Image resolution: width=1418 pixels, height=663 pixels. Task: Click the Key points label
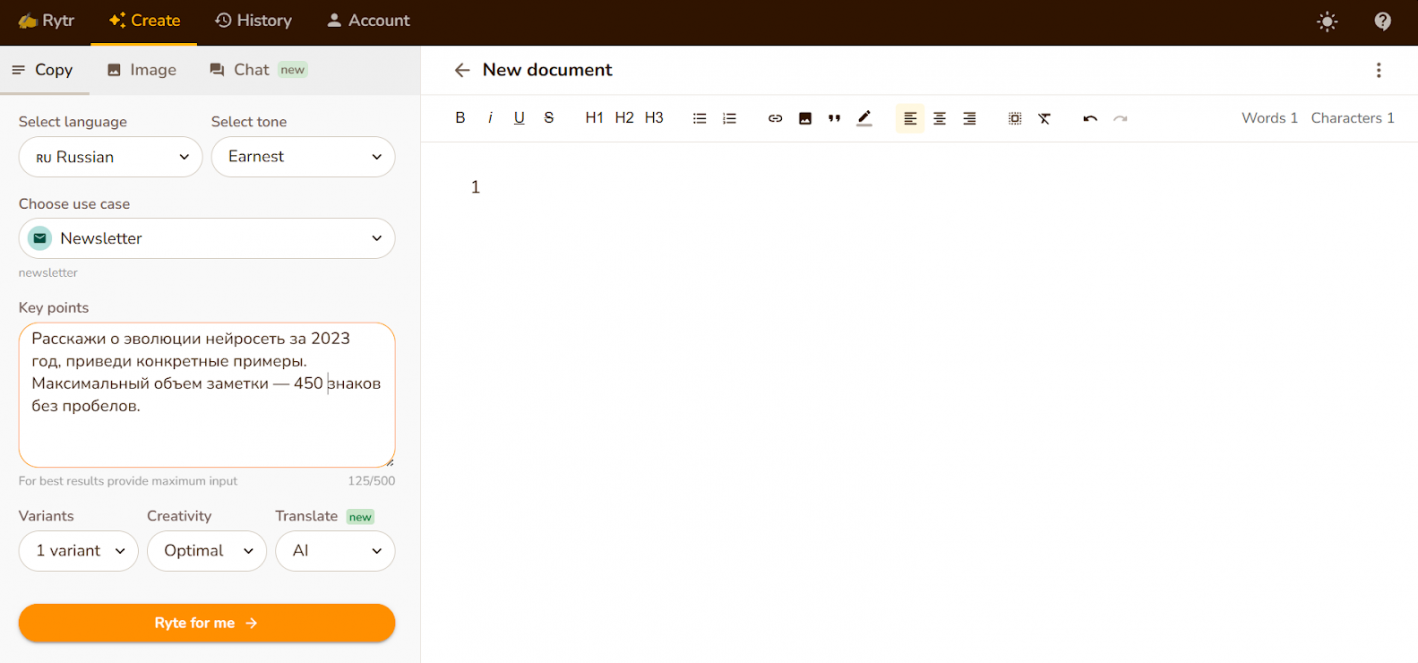(x=54, y=308)
